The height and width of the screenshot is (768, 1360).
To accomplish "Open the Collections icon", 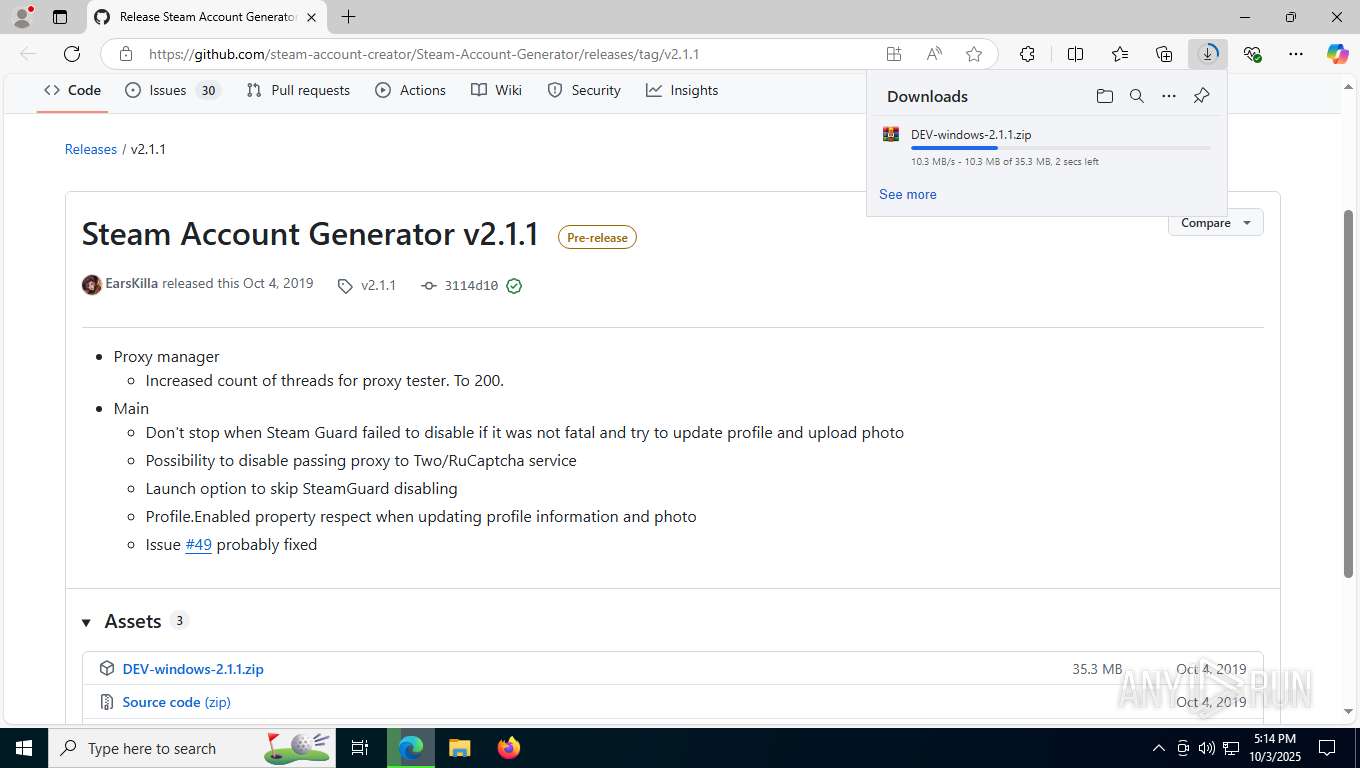I will tap(1164, 54).
